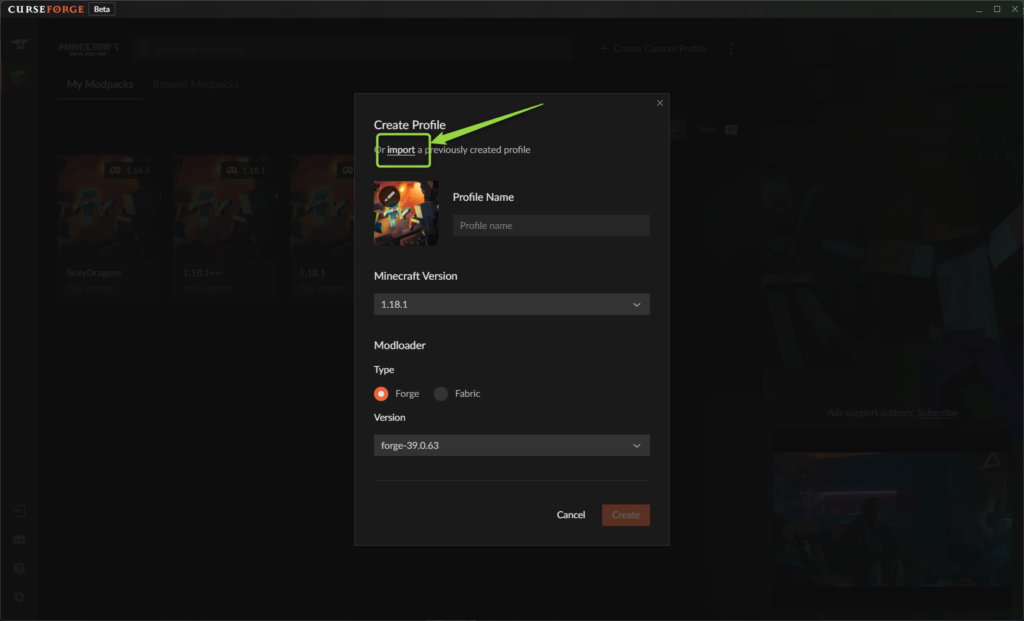Select the Fabric modloader radio button

pyautogui.click(x=441, y=394)
